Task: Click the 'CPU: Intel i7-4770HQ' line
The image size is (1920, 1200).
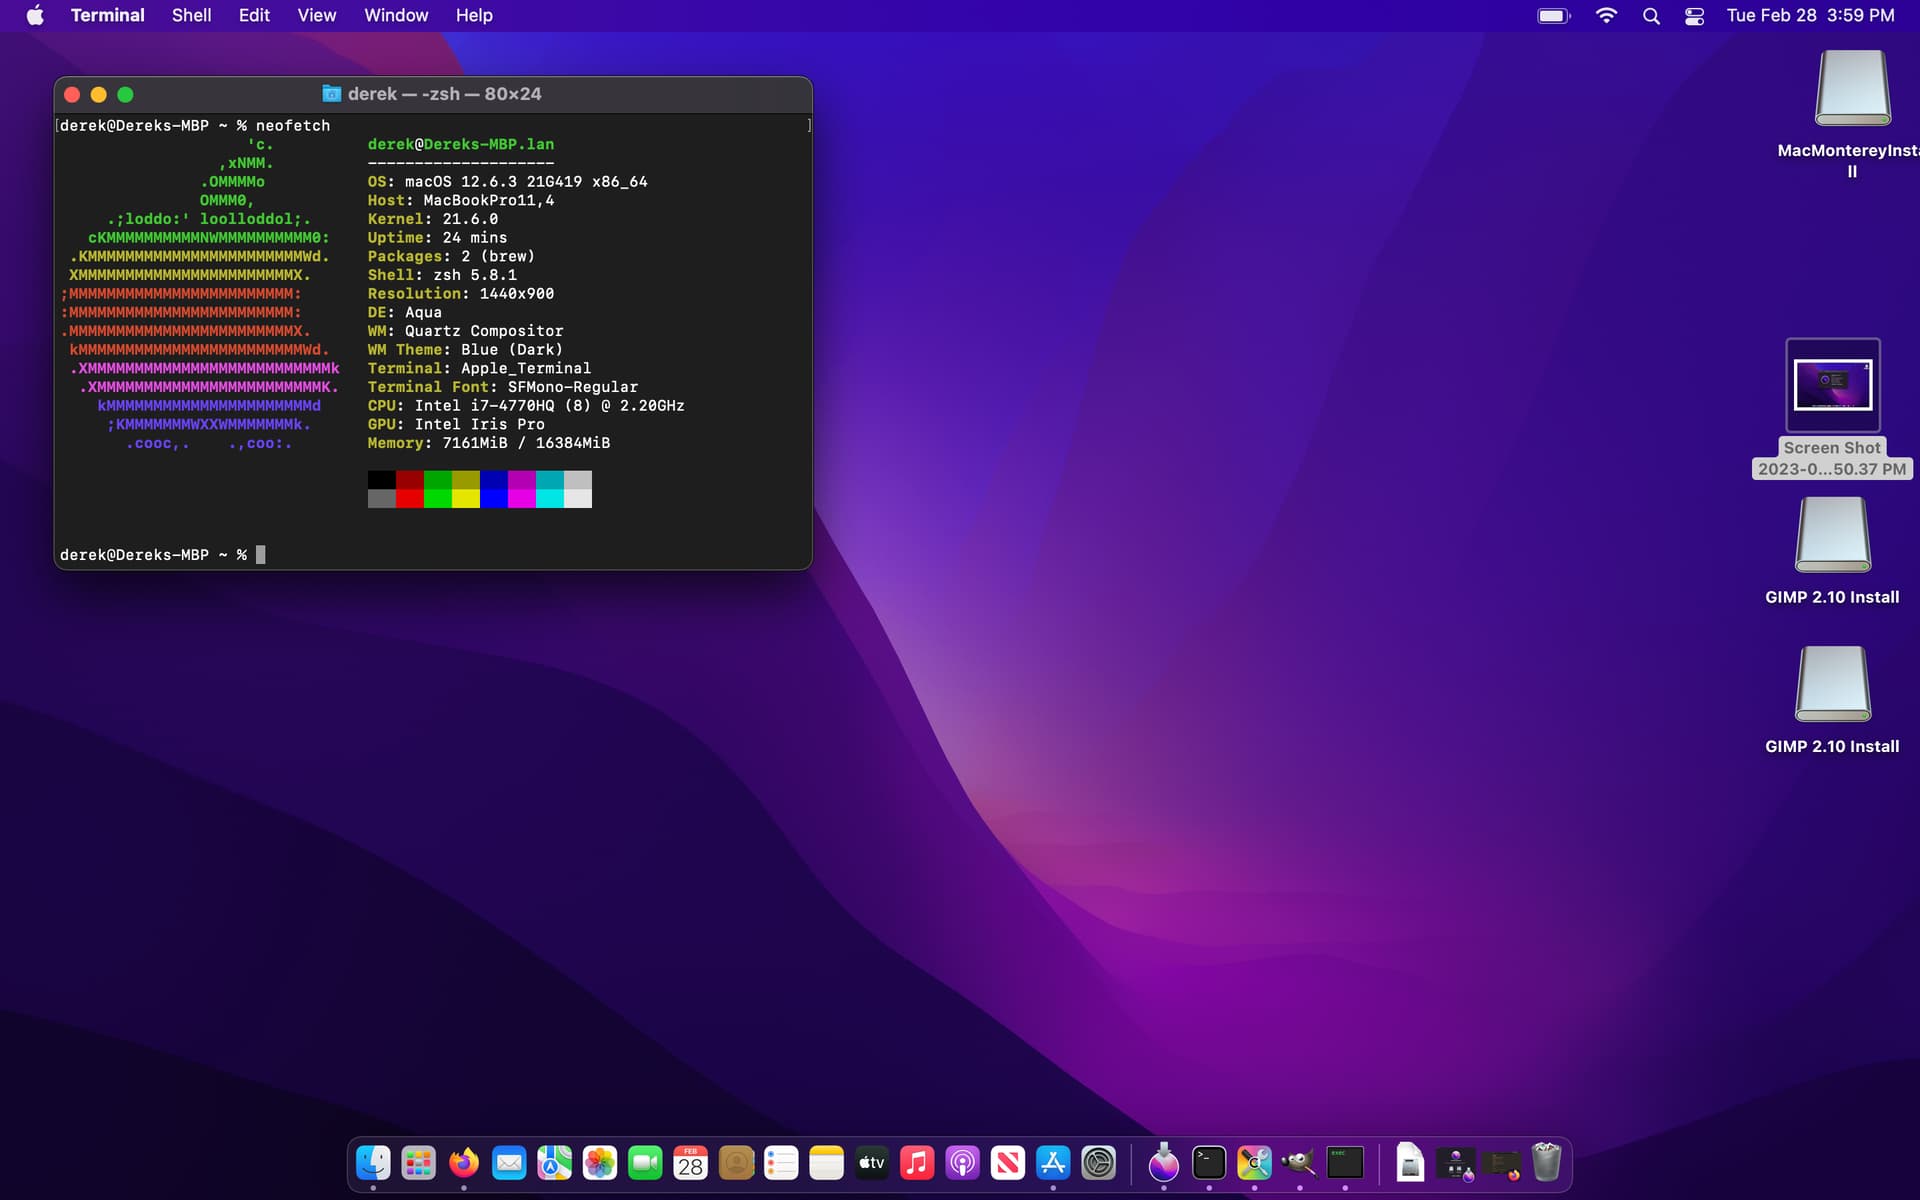Action: 526,405
